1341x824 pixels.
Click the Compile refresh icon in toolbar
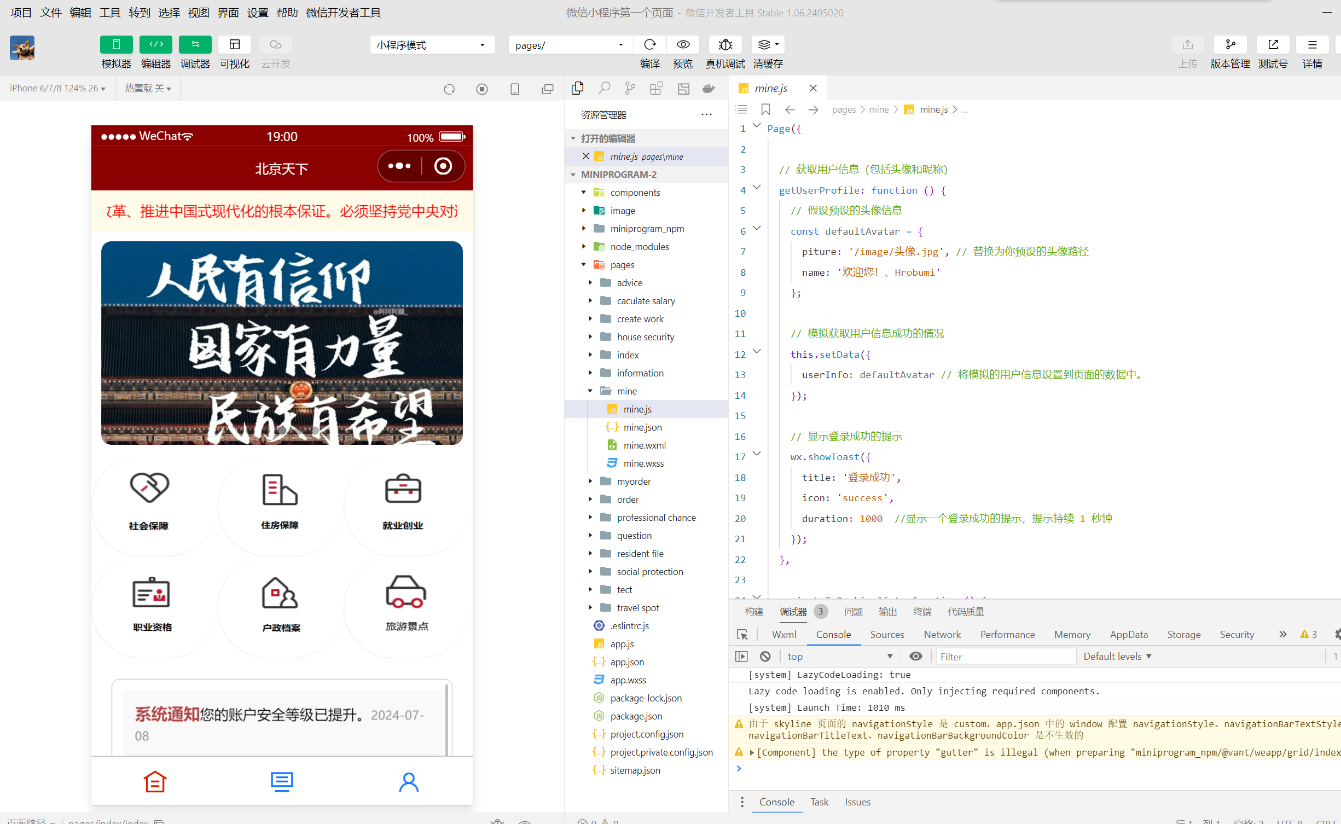650,45
